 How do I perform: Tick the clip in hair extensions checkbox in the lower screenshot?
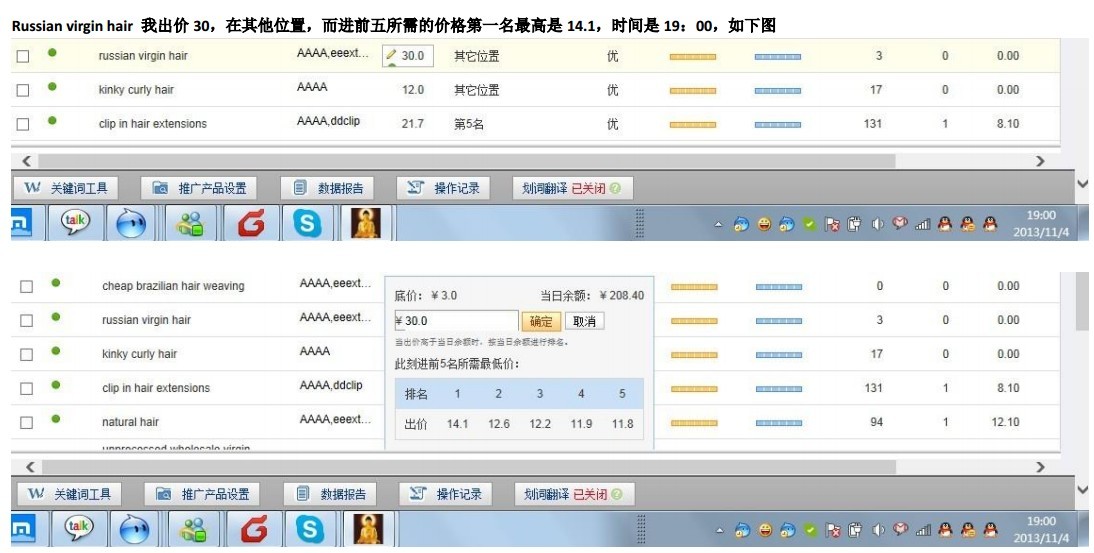pos(27,388)
